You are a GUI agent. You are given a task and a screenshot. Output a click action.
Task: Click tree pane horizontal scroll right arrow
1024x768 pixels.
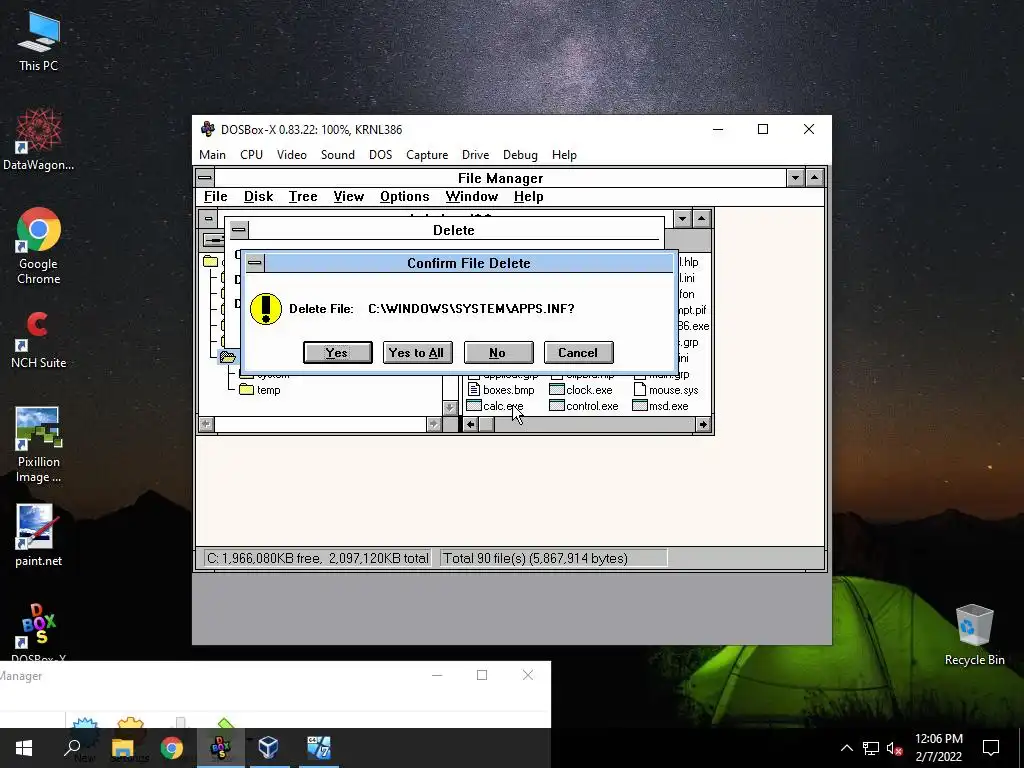[434, 424]
